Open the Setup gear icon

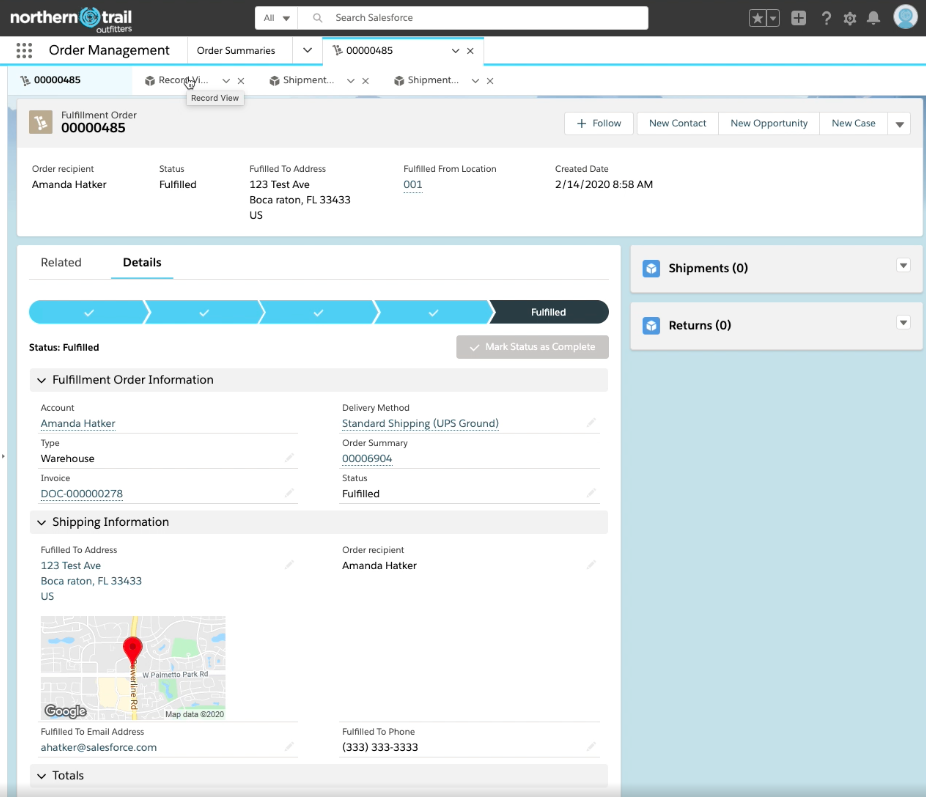coord(850,18)
